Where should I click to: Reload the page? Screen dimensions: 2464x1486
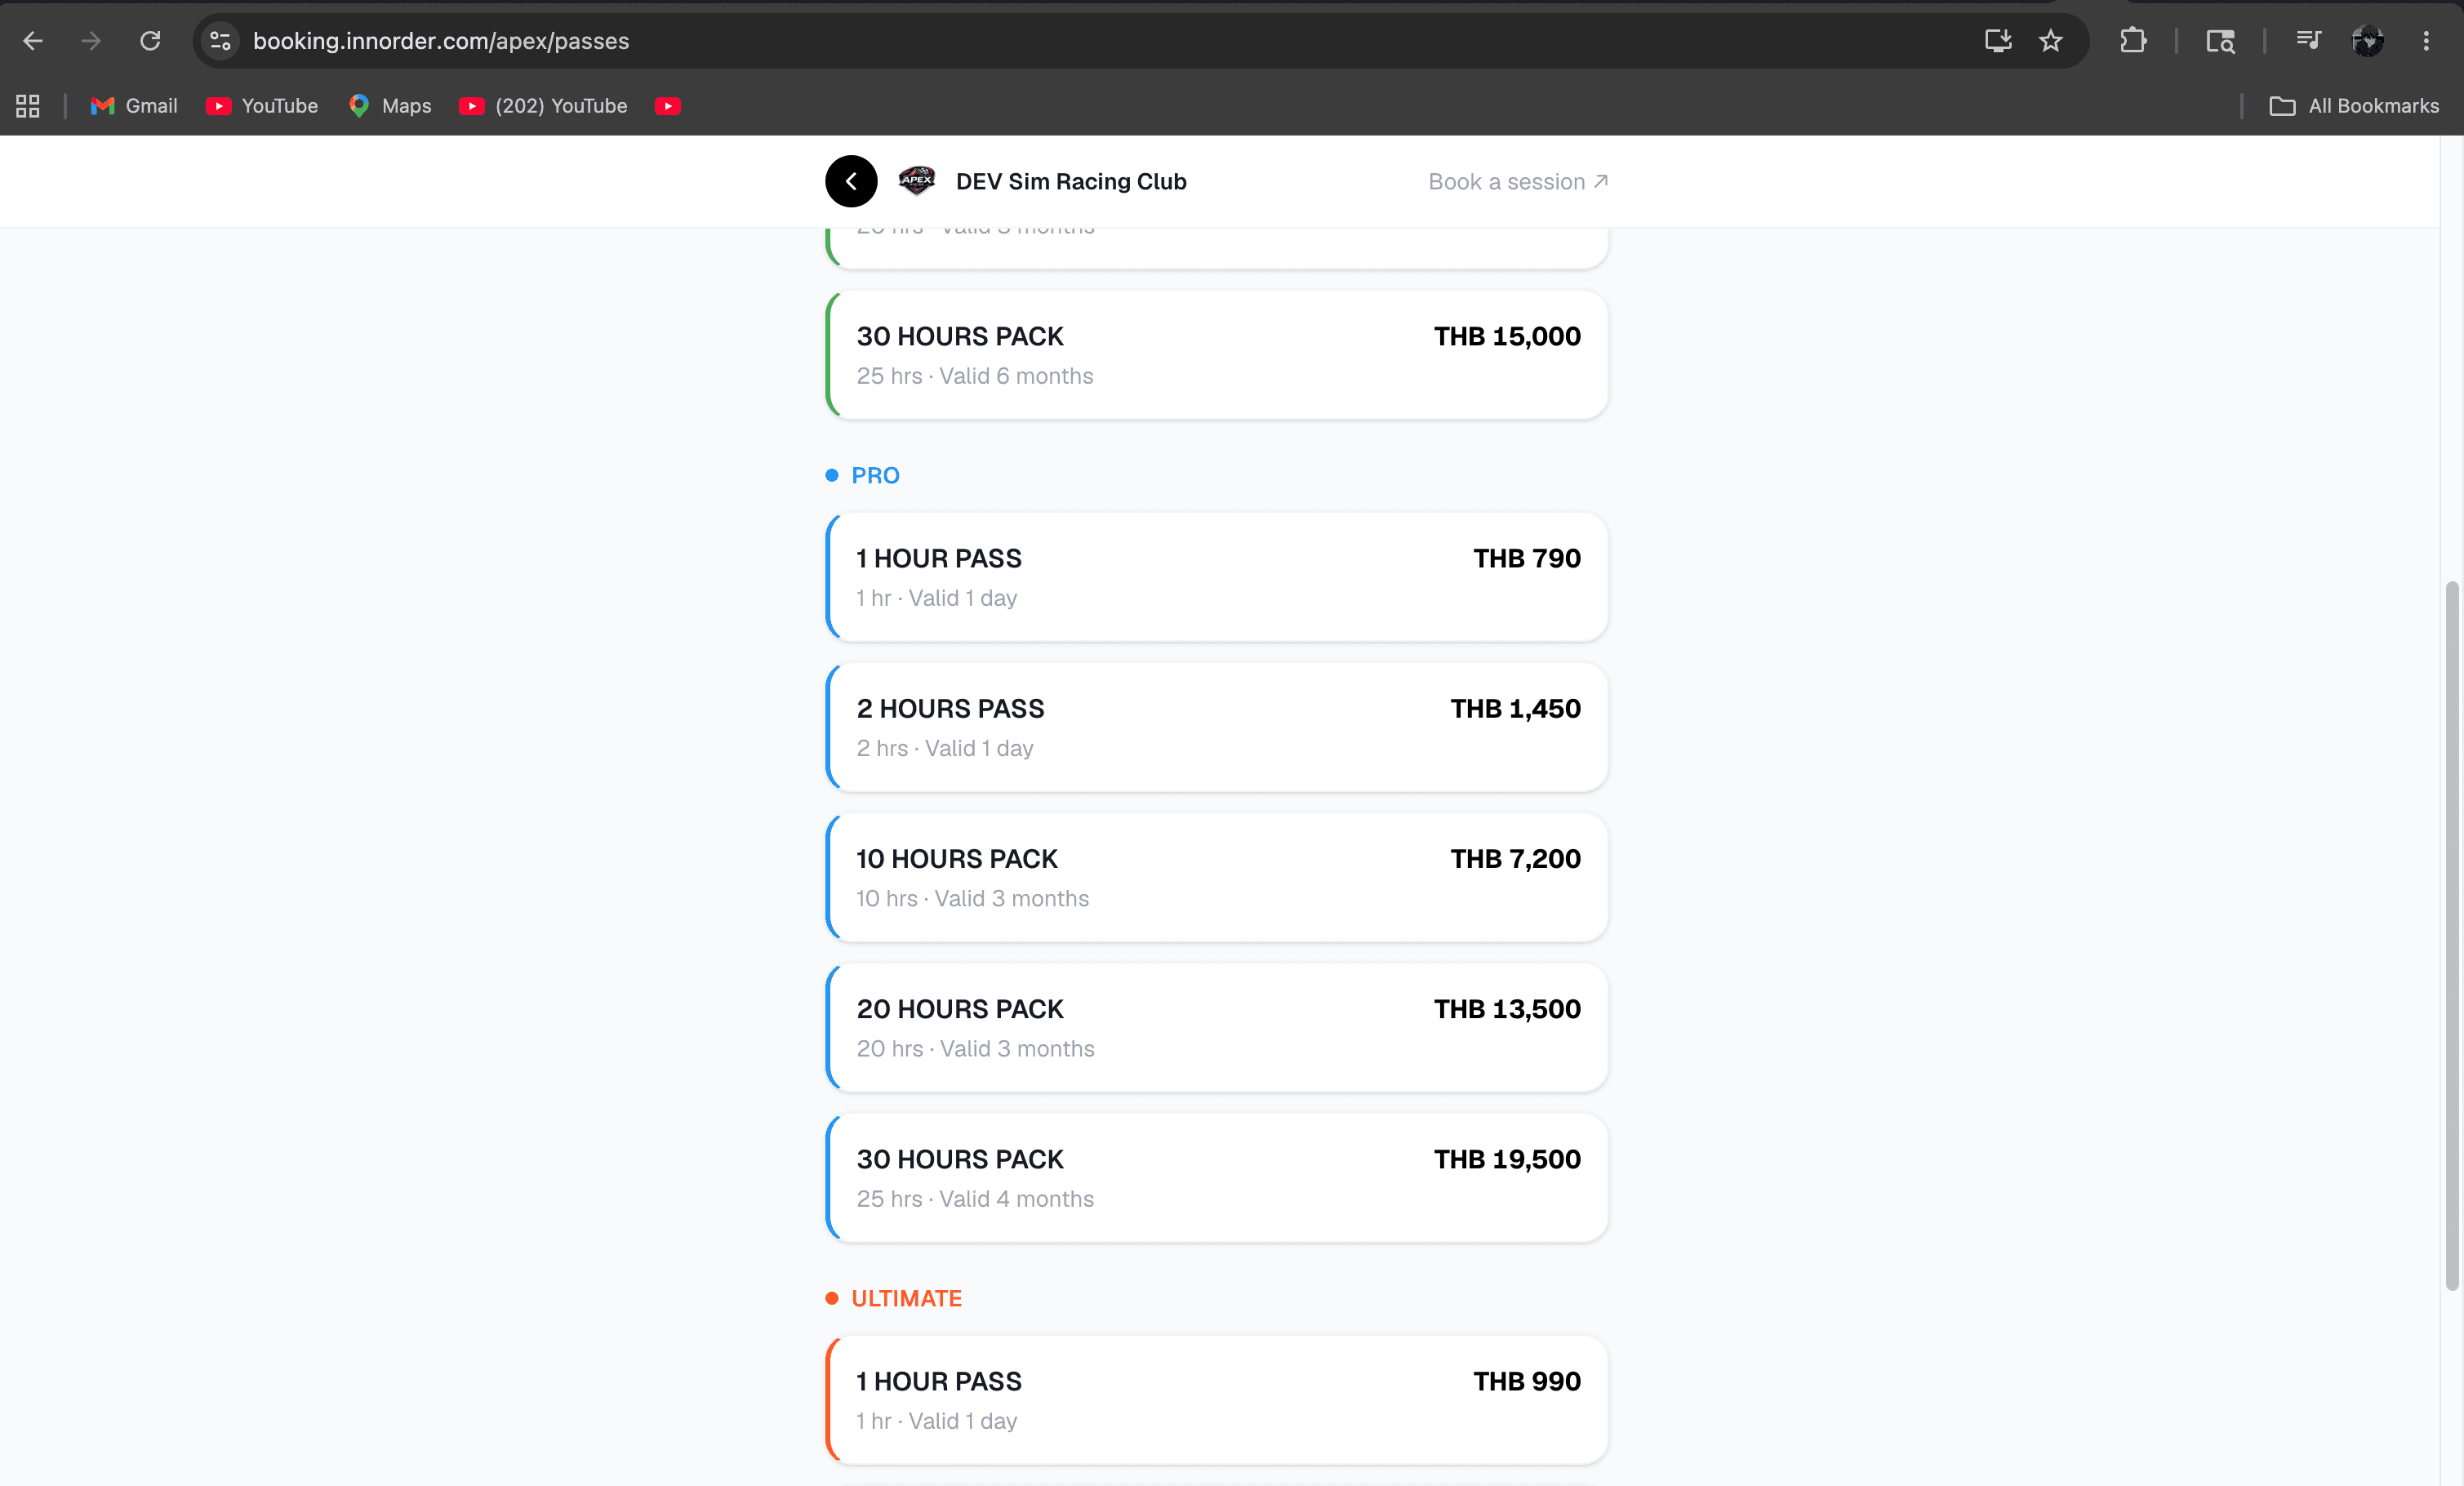150,41
